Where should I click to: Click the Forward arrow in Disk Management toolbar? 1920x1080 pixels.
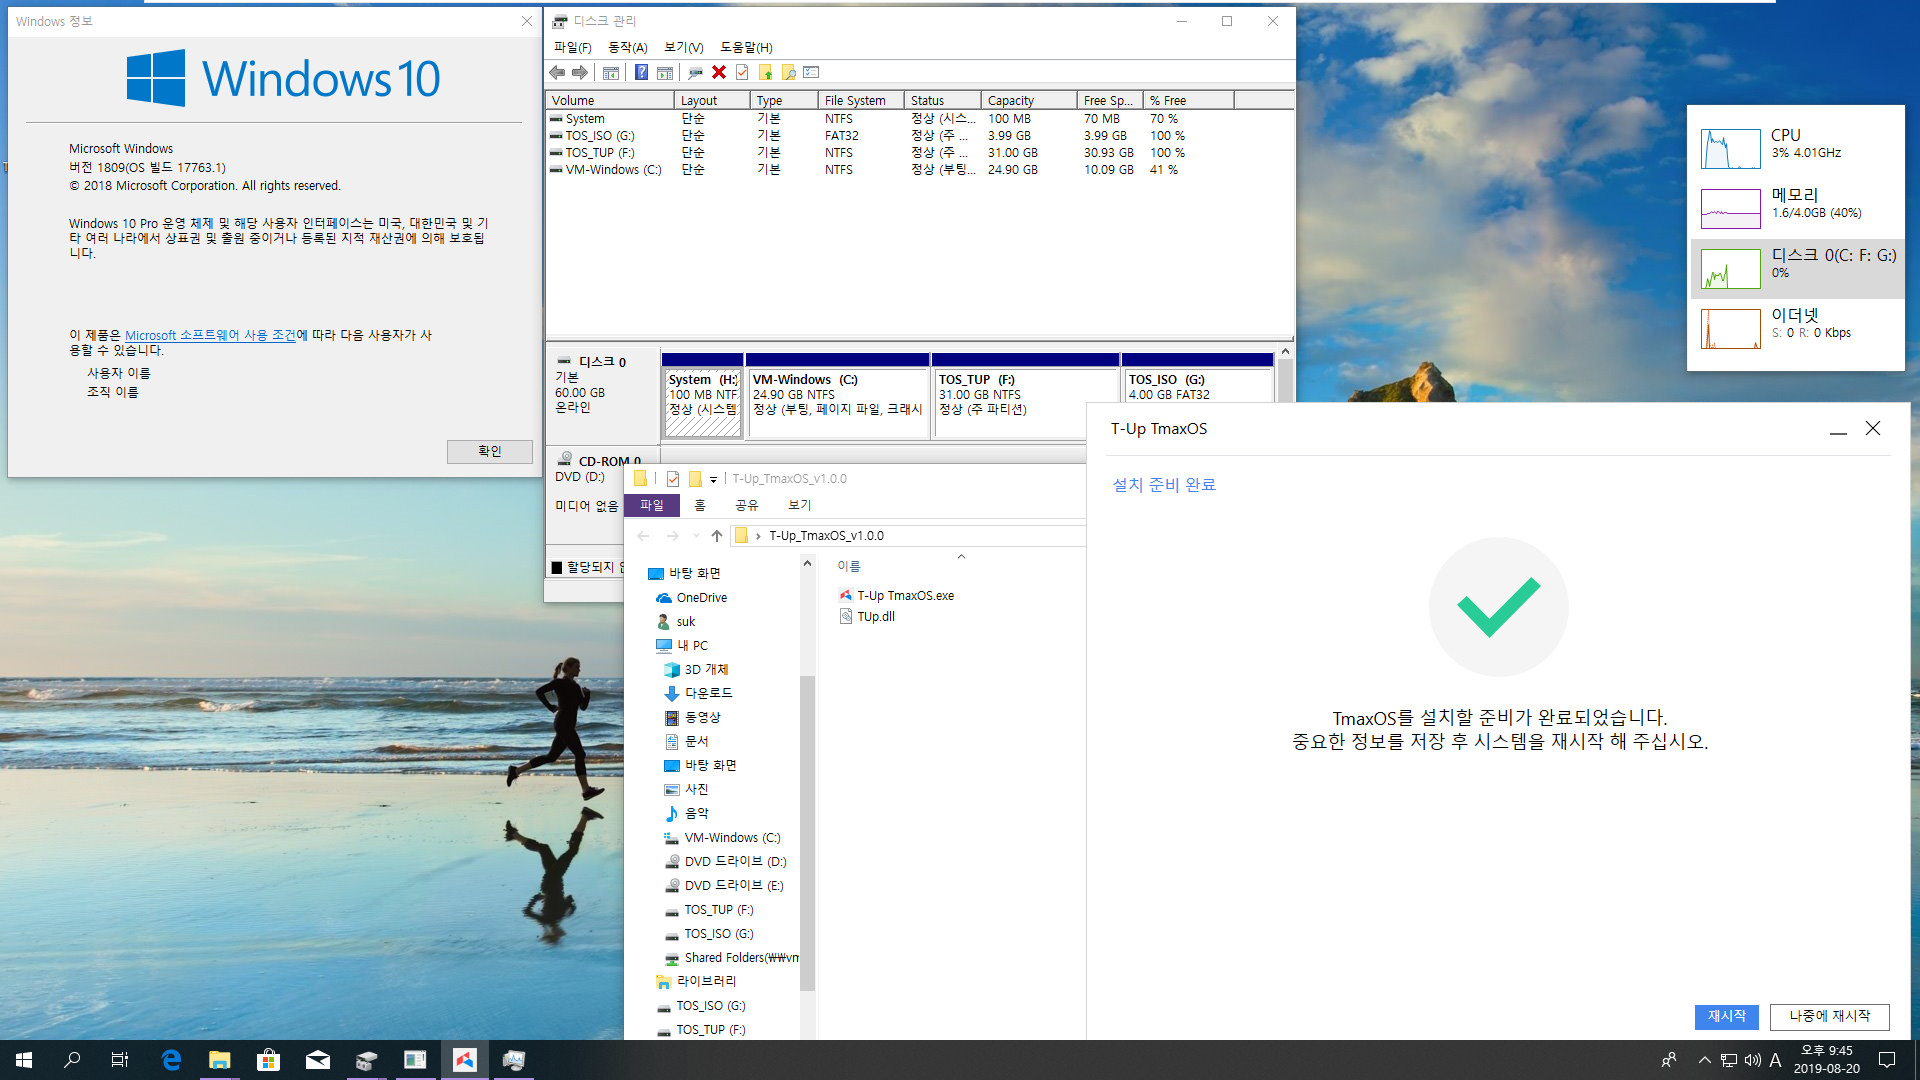click(580, 72)
